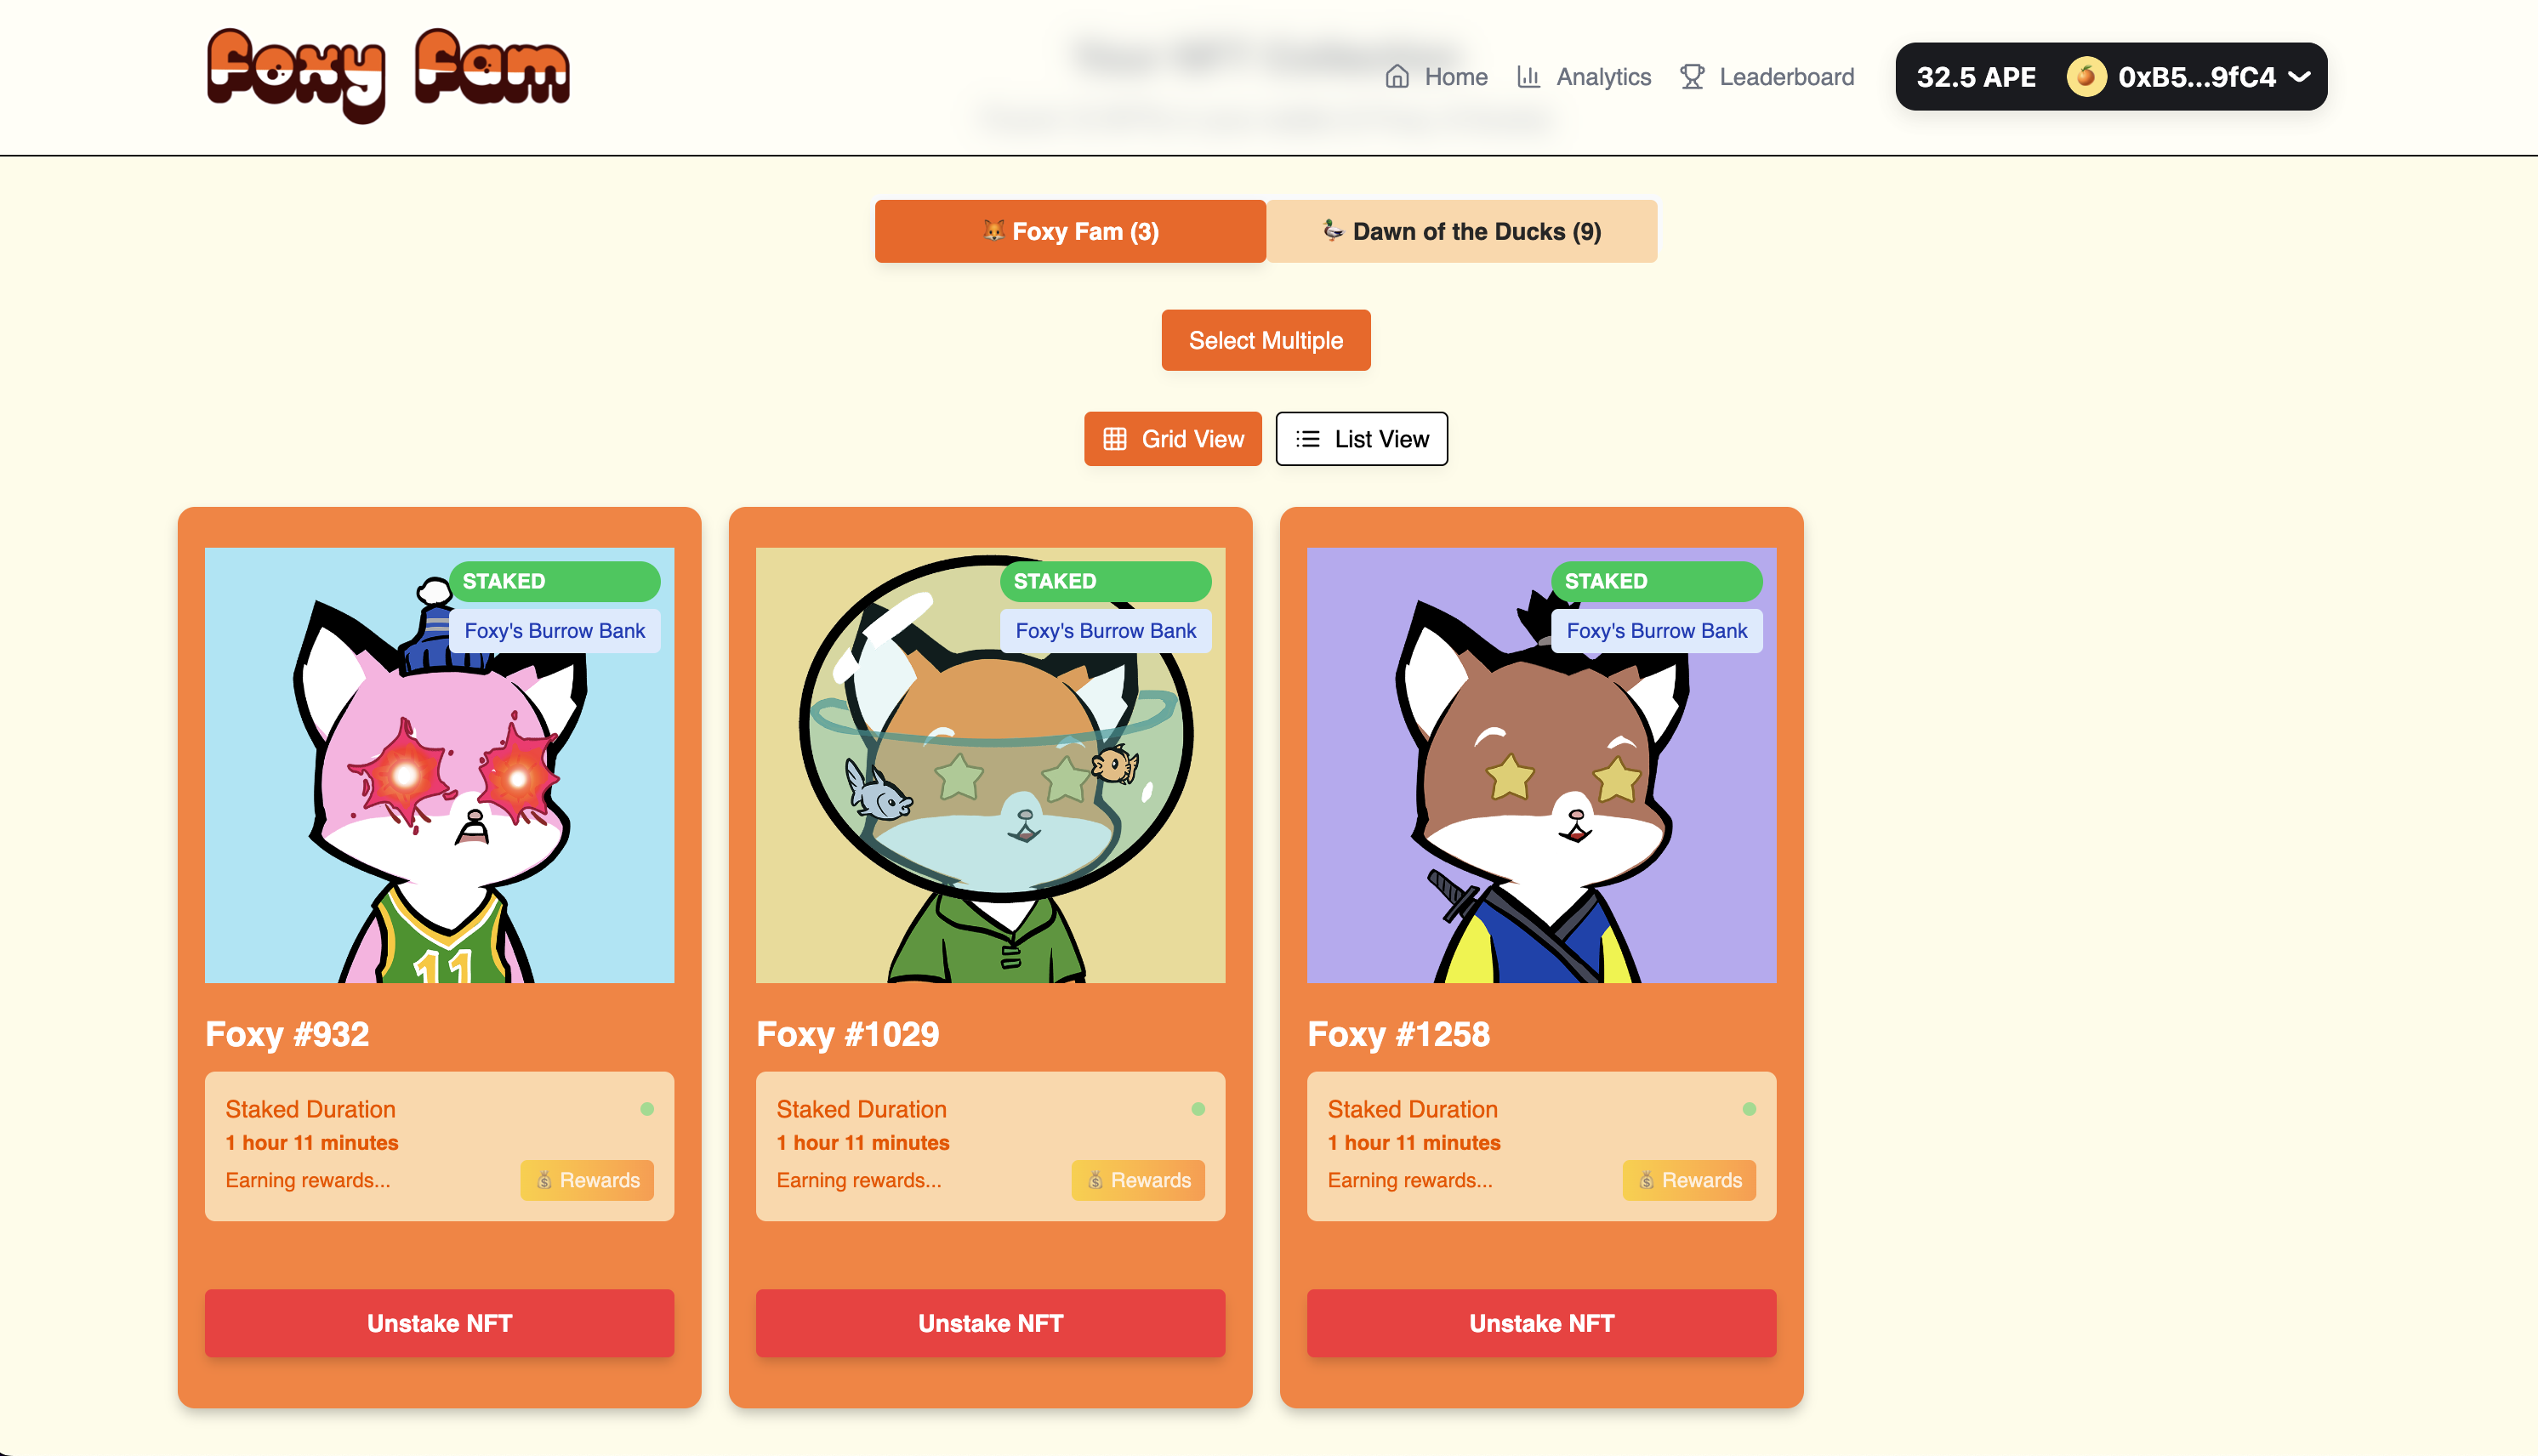
Task: Unstake Foxy #932 NFT
Action: tap(440, 1323)
